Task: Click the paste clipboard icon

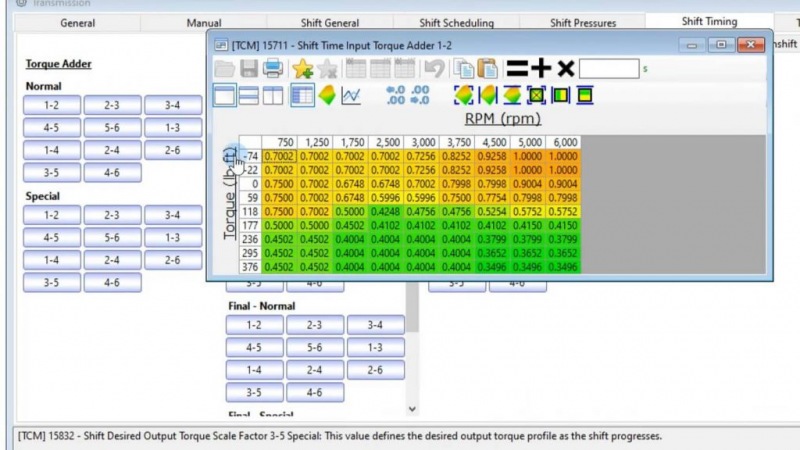Action: tap(488, 69)
